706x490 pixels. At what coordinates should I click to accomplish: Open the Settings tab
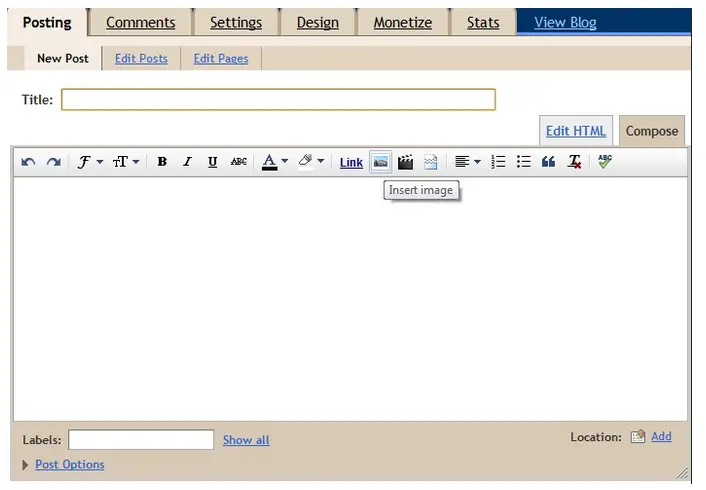[236, 23]
